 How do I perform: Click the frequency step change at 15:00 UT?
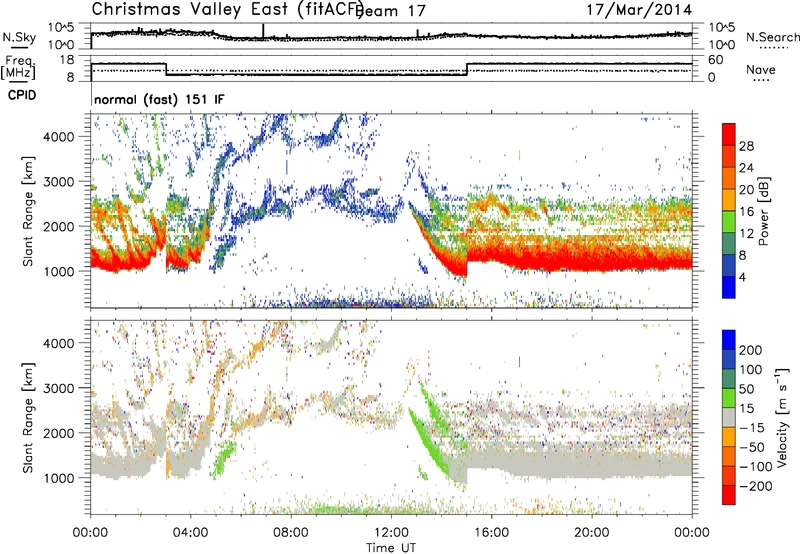tap(467, 69)
